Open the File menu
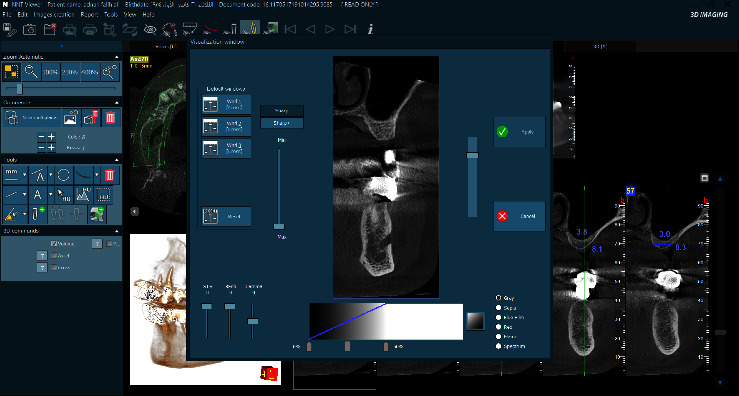 [x=7, y=15]
